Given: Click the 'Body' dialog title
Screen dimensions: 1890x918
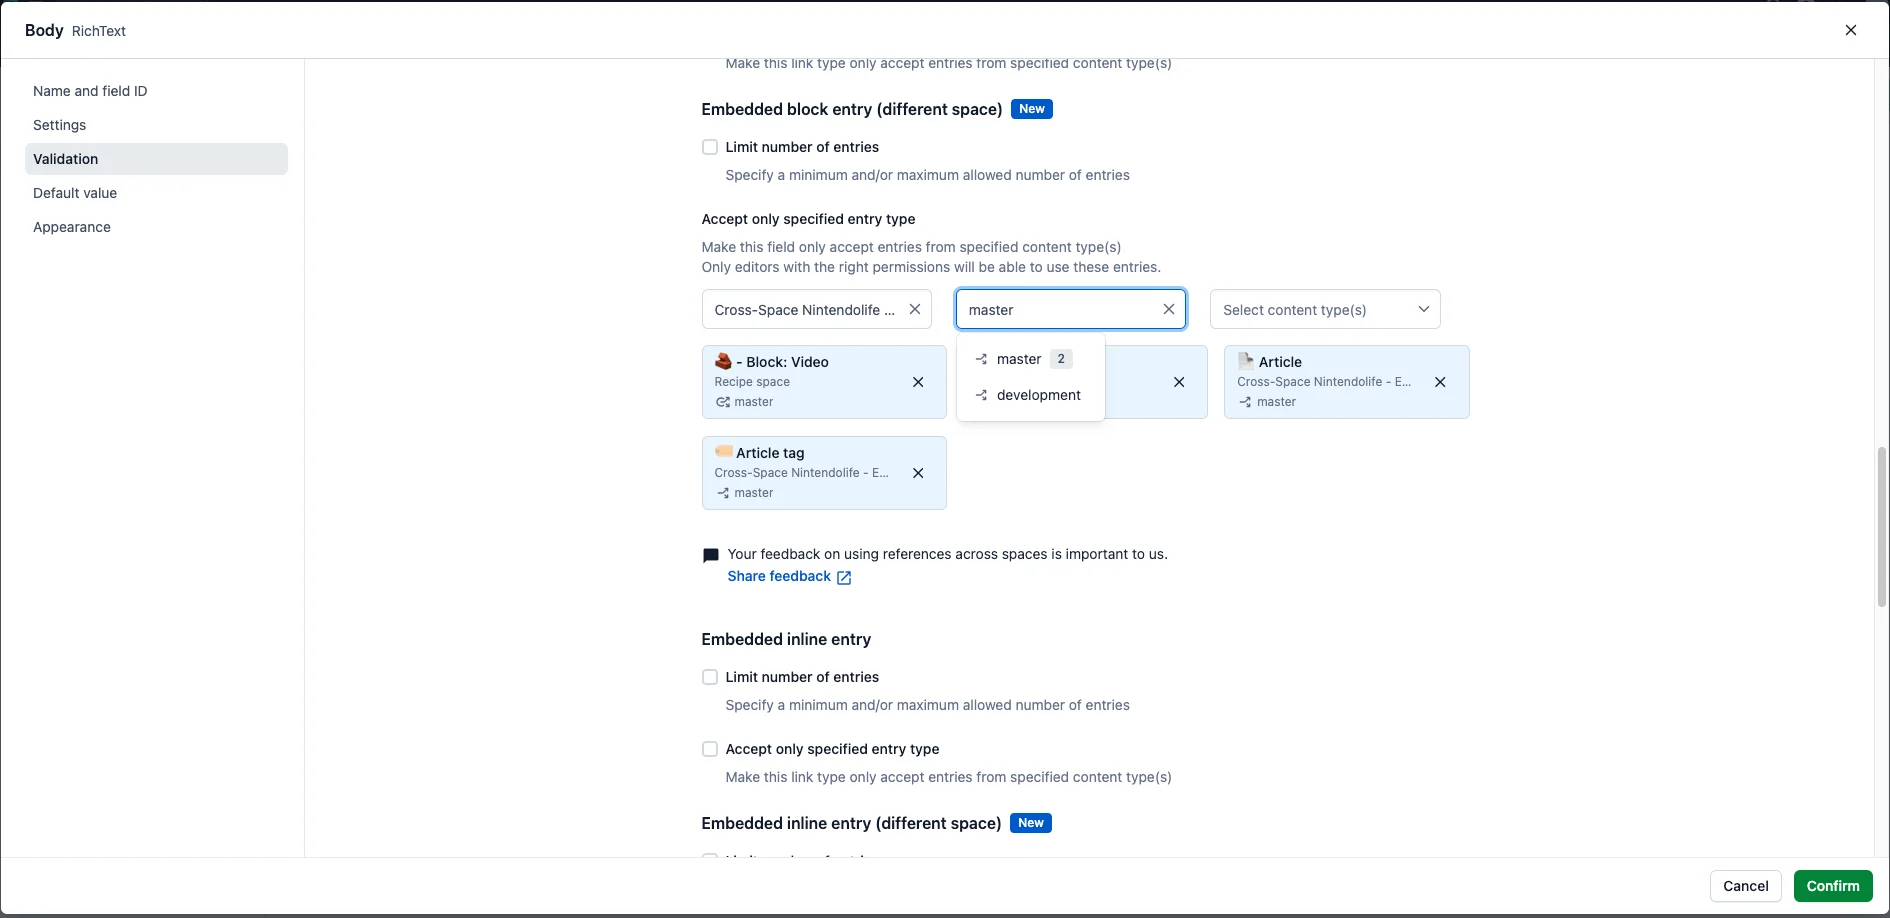Looking at the screenshot, I should pyautogui.click(x=44, y=30).
